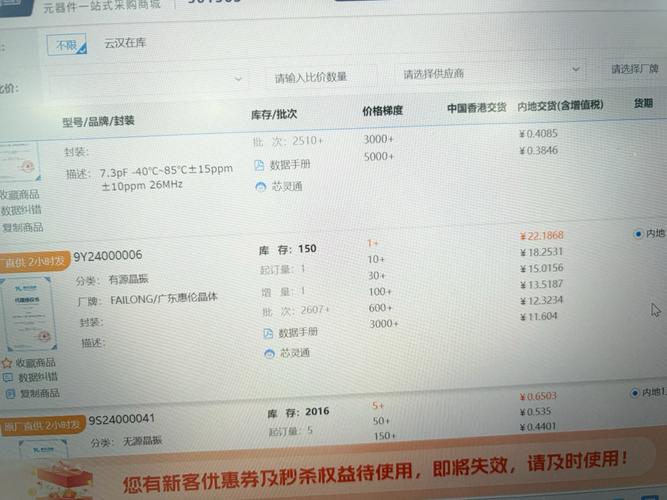Image resolution: width=667 pixels, height=500 pixels.
Task: Open 芯灵通 chat icon in 26MHz product row
Action: (260, 187)
